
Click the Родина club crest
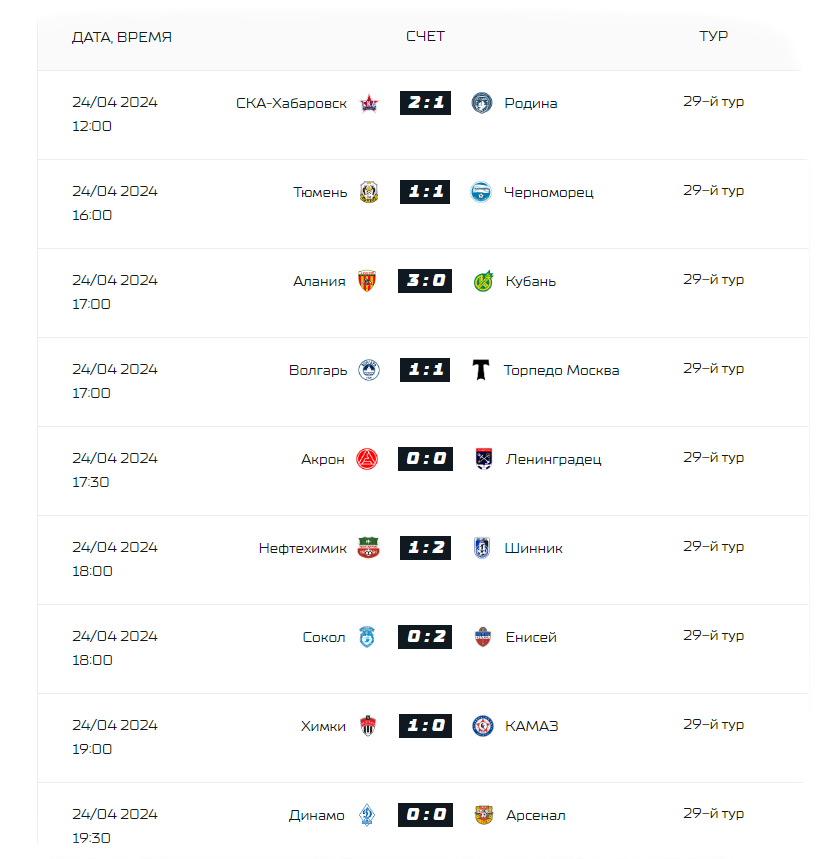tap(481, 103)
